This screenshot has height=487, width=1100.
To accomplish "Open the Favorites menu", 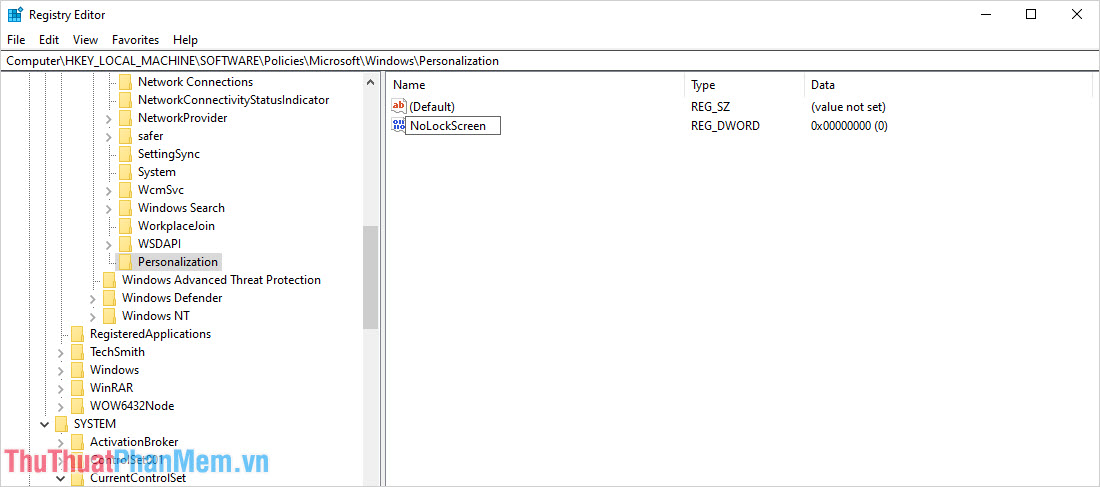I will (135, 40).
